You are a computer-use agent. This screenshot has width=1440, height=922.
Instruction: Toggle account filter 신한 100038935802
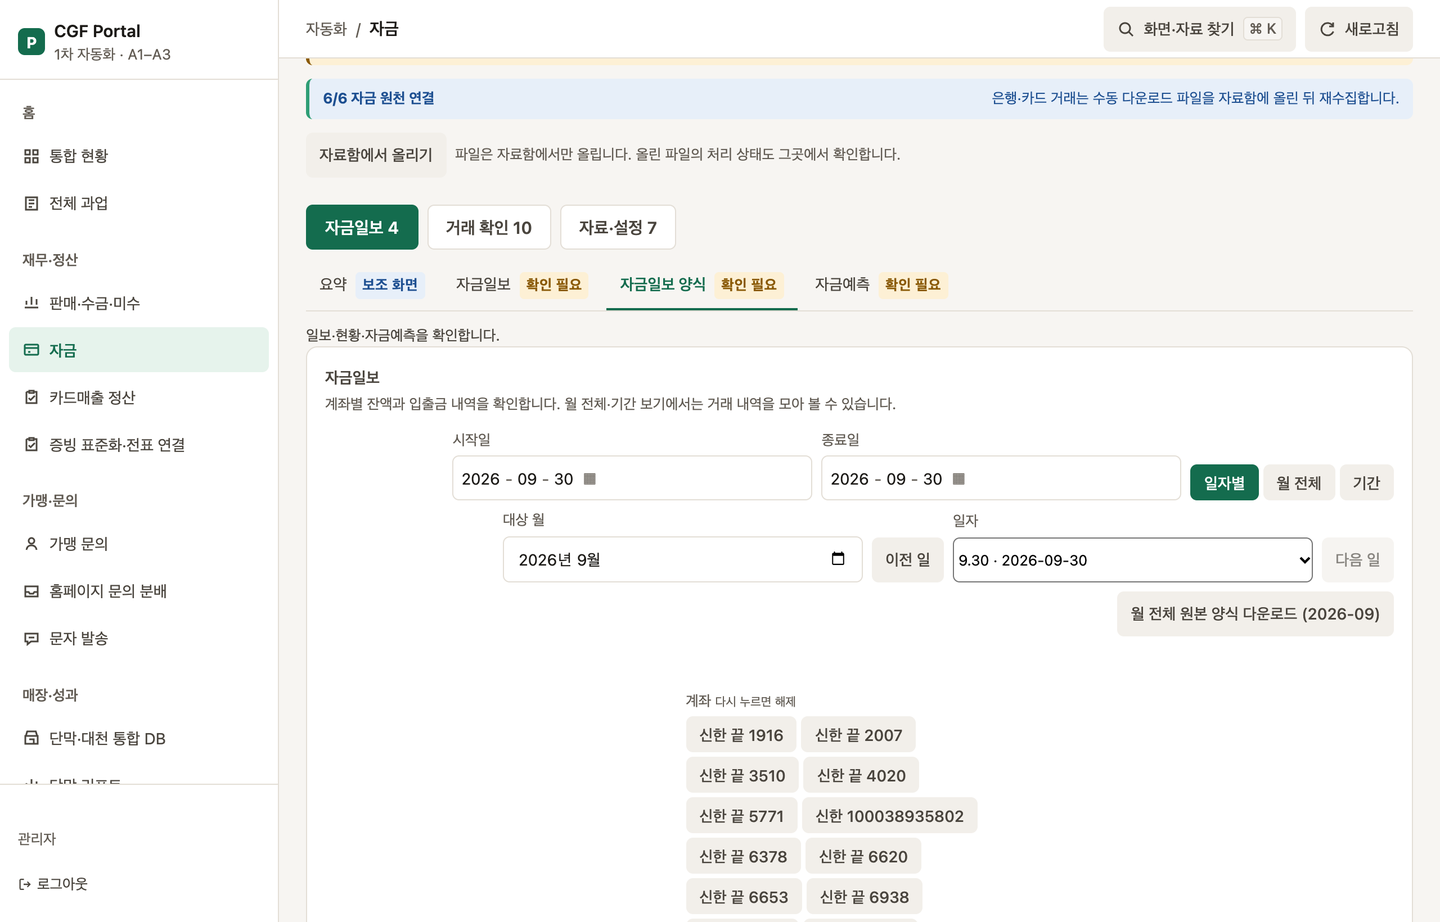pyautogui.click(x=890, y=816)
